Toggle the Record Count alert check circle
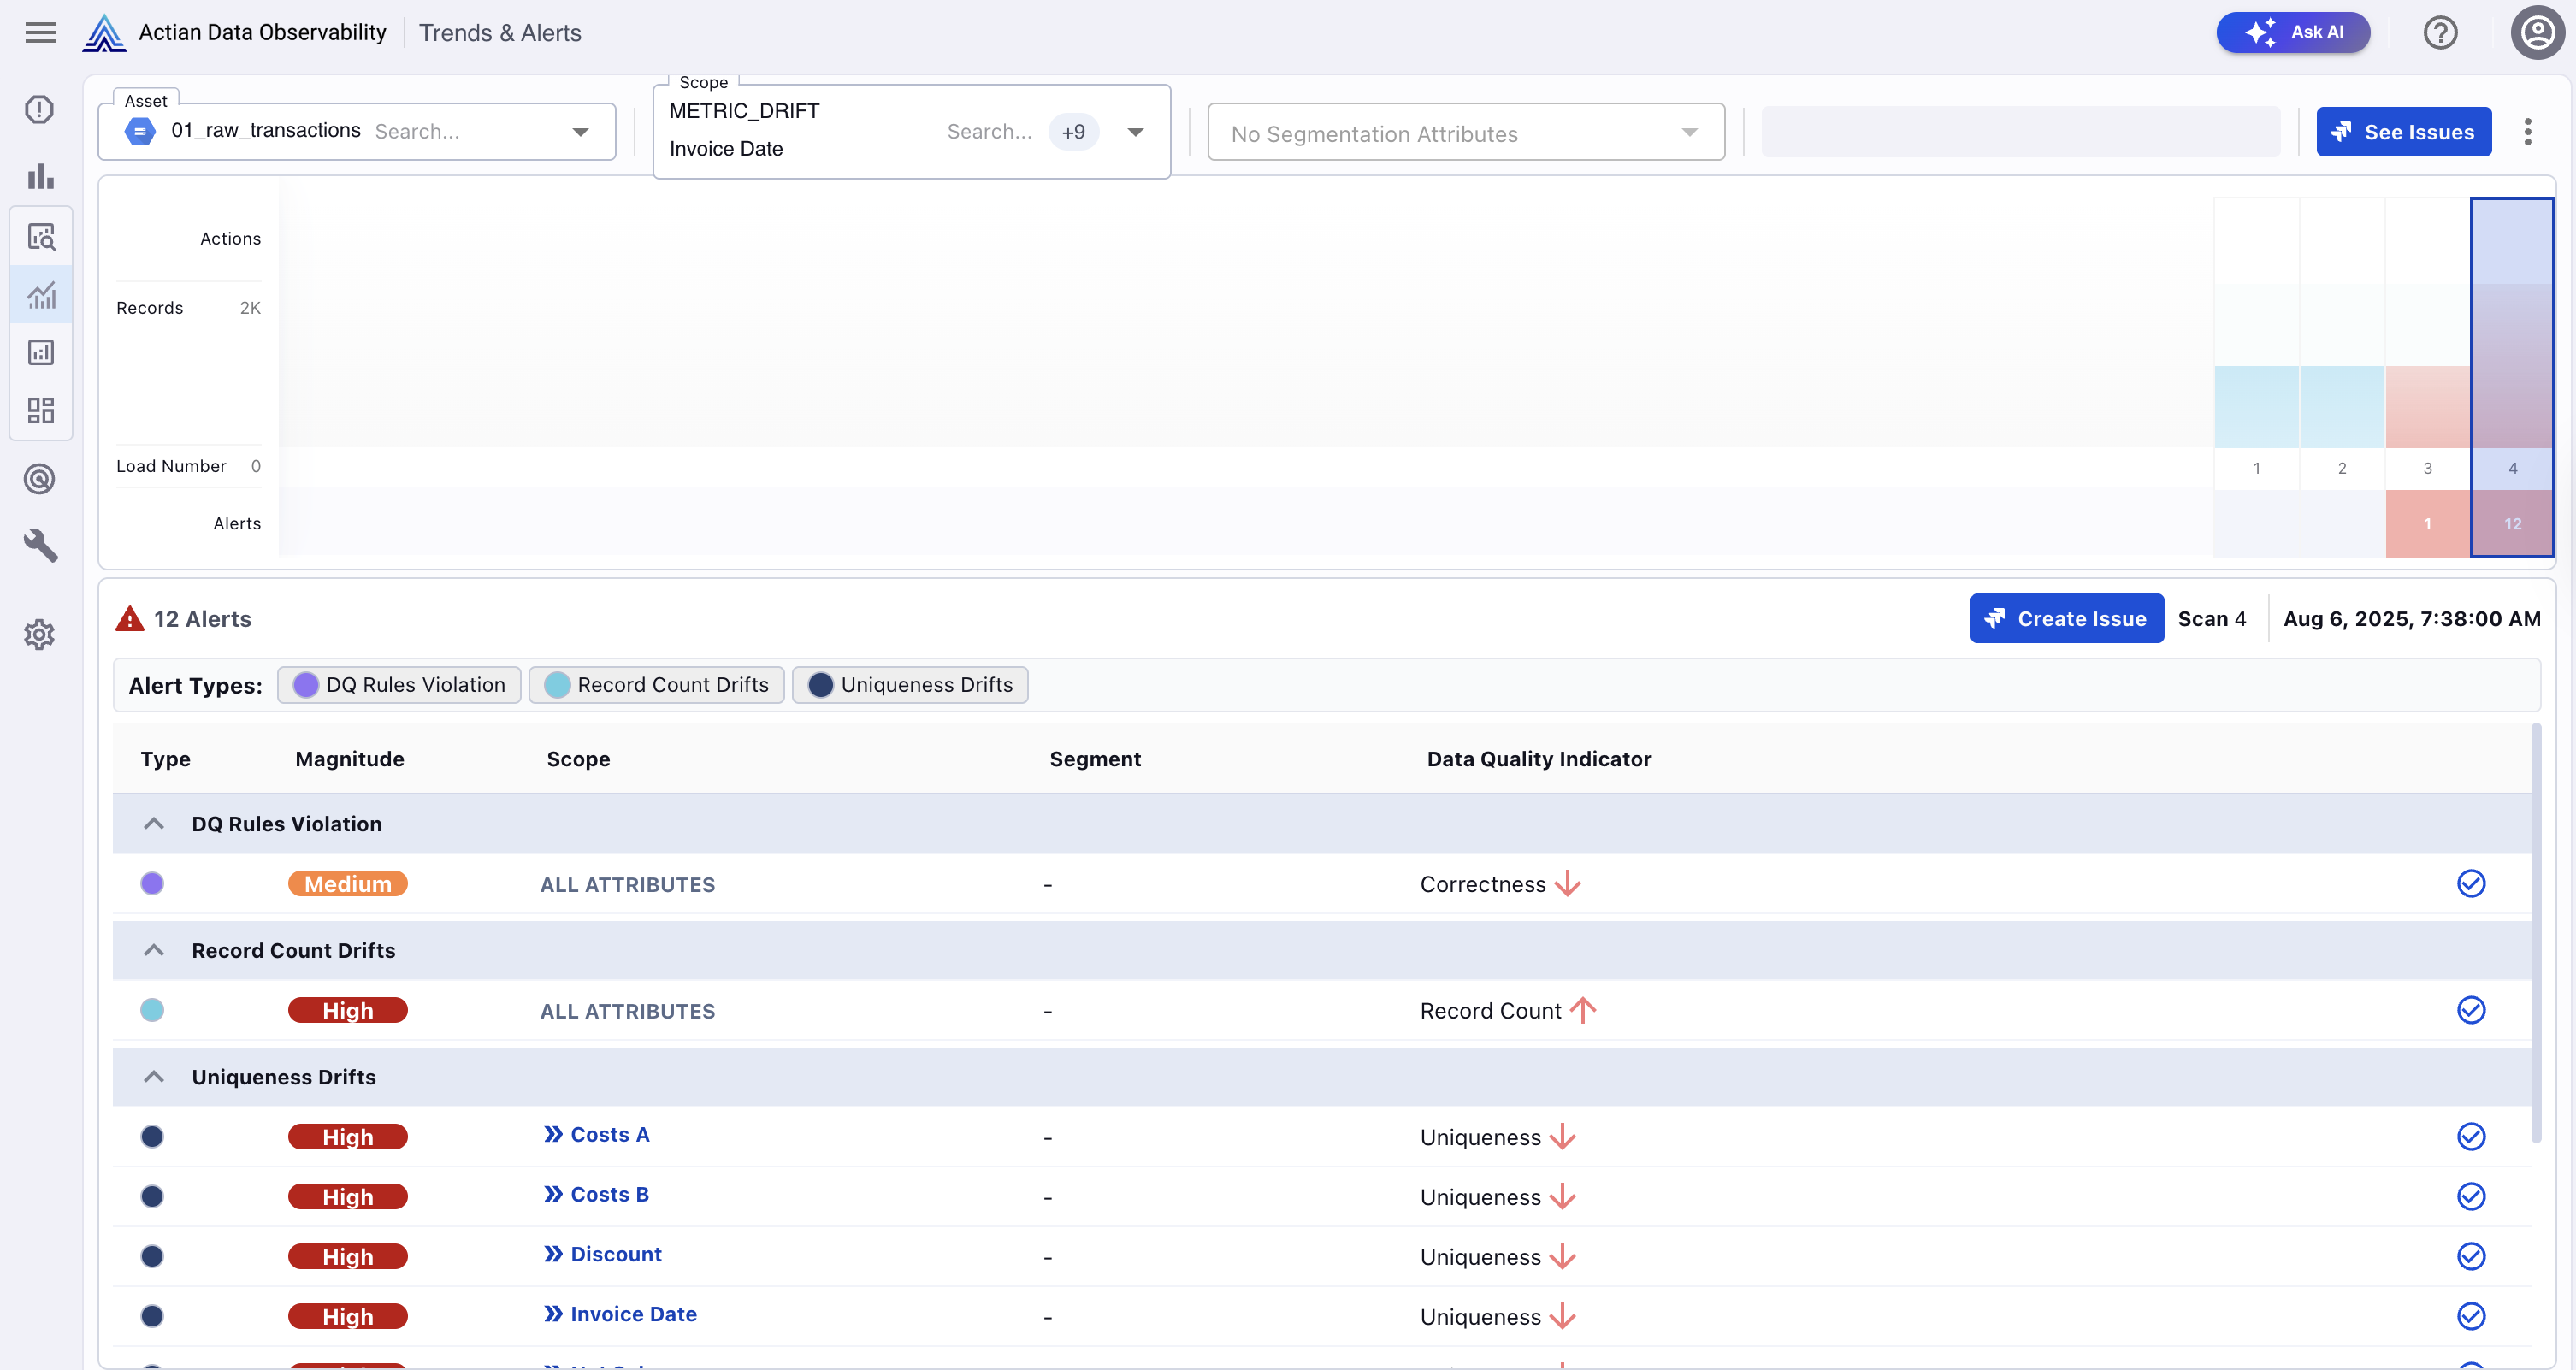2576x1370 pixels. coord(2470,1010)
